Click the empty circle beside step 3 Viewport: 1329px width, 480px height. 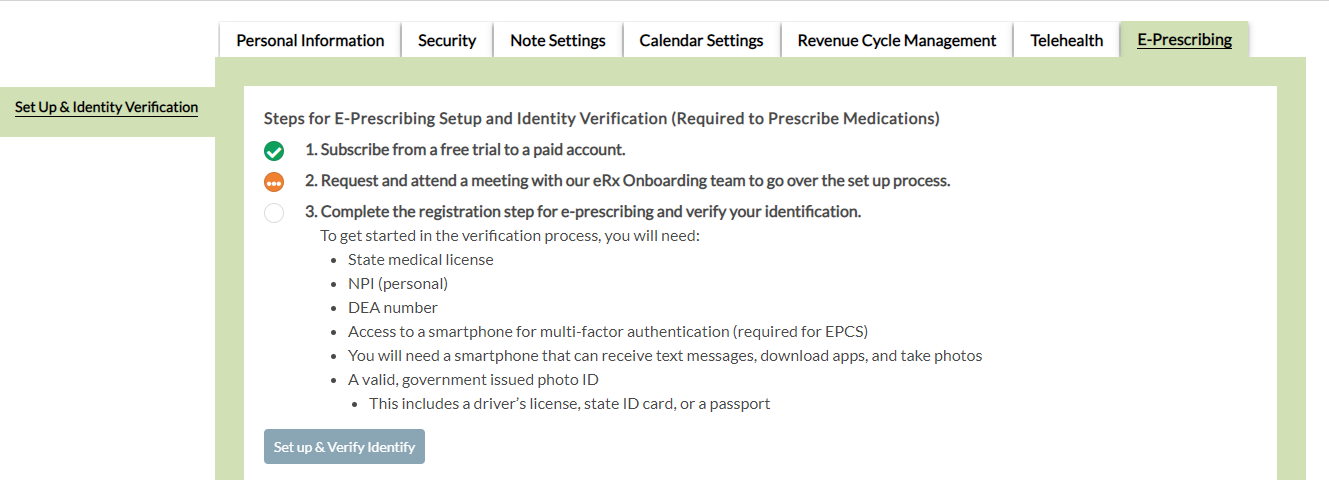click(274, 213)
